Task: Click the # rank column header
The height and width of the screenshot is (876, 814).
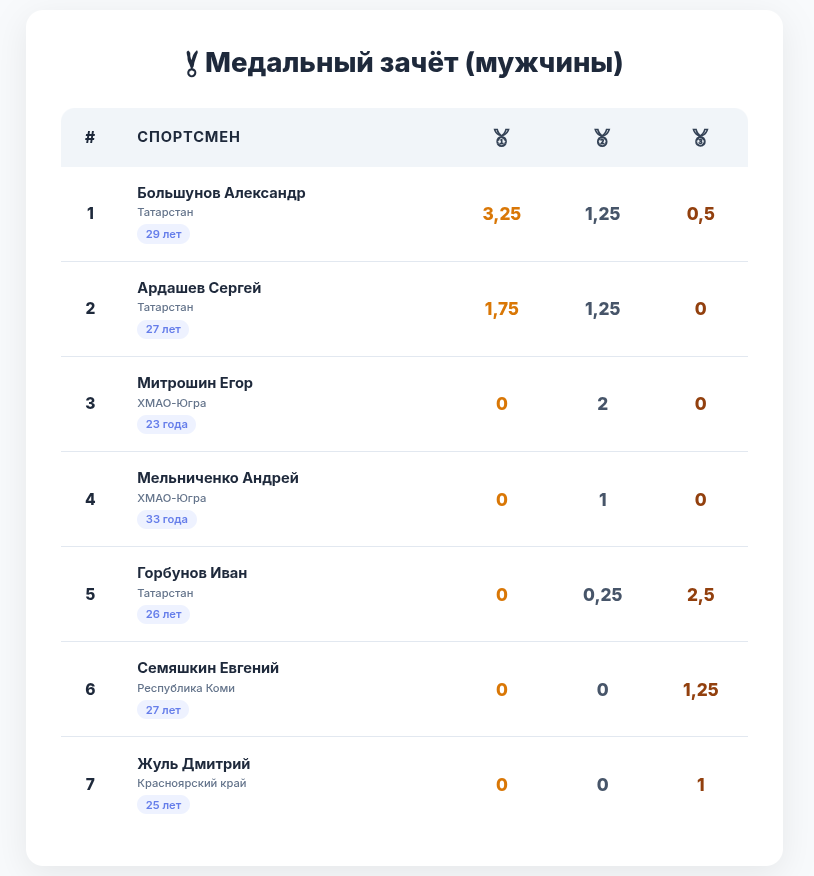Action: pyautogui.click(x=90, y=137)
